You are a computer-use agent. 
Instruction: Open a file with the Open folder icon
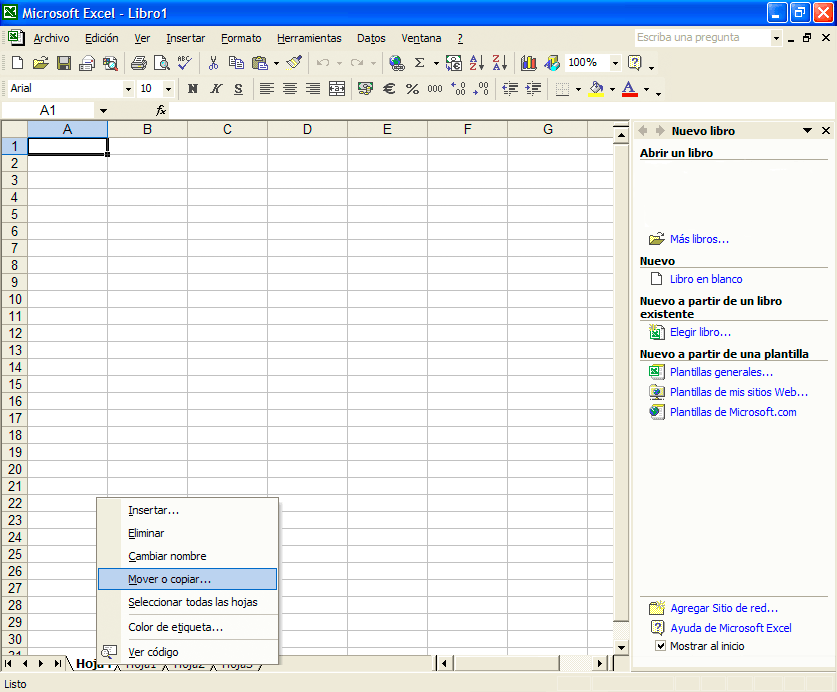[40, 63]
